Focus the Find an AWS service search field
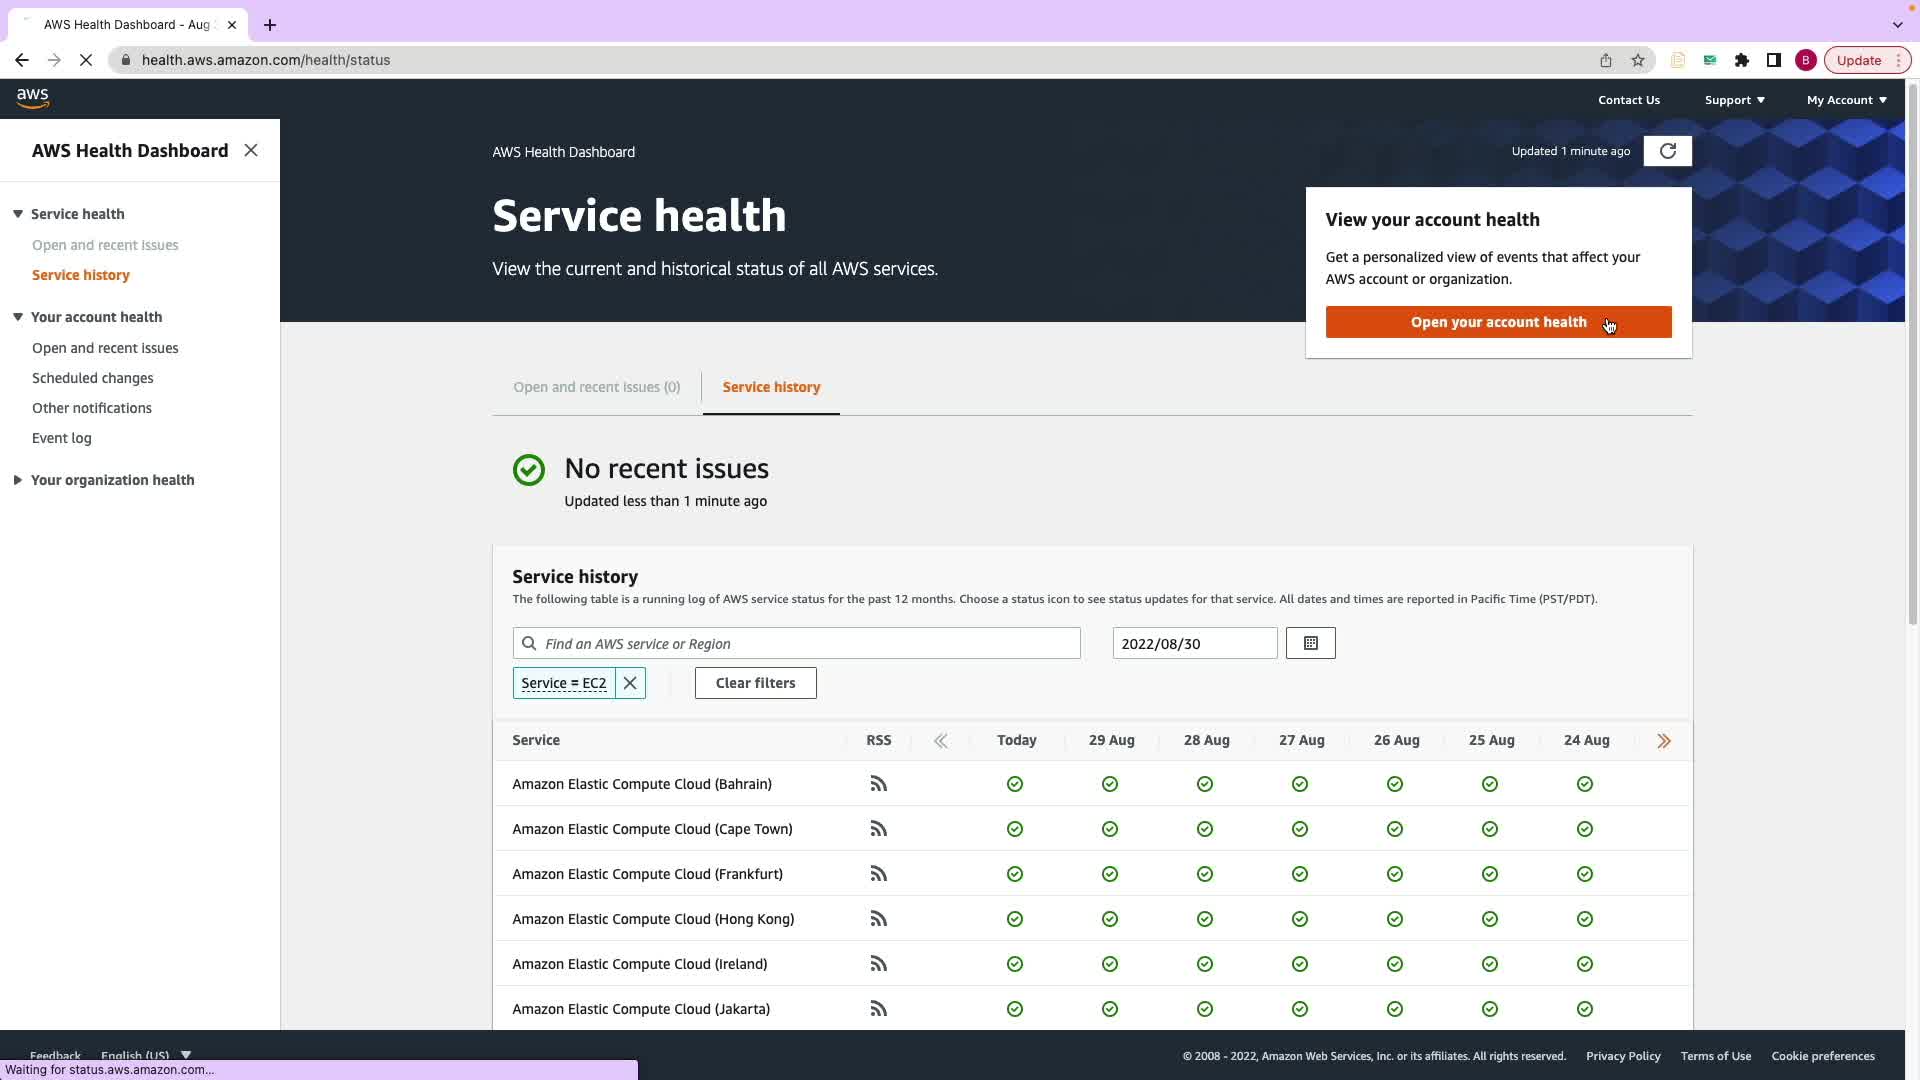 tap(808, 643)
